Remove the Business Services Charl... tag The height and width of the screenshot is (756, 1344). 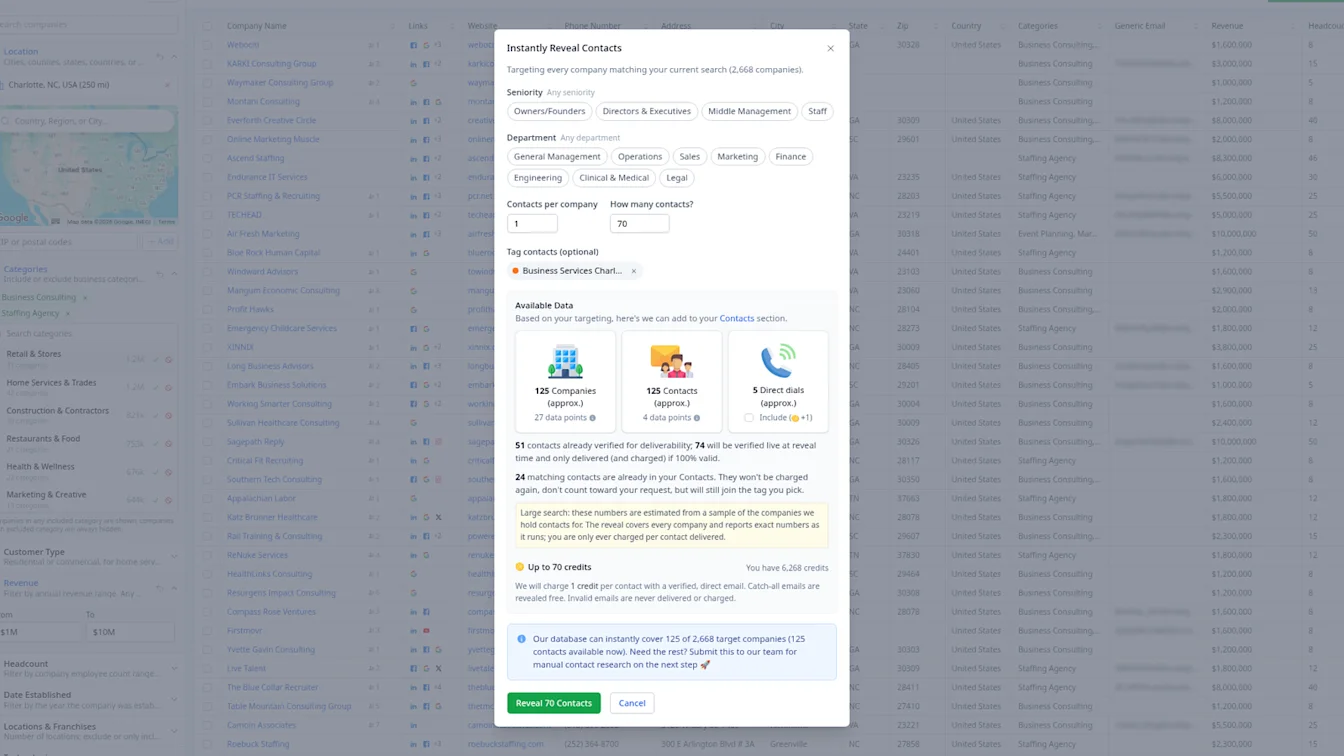633,271
